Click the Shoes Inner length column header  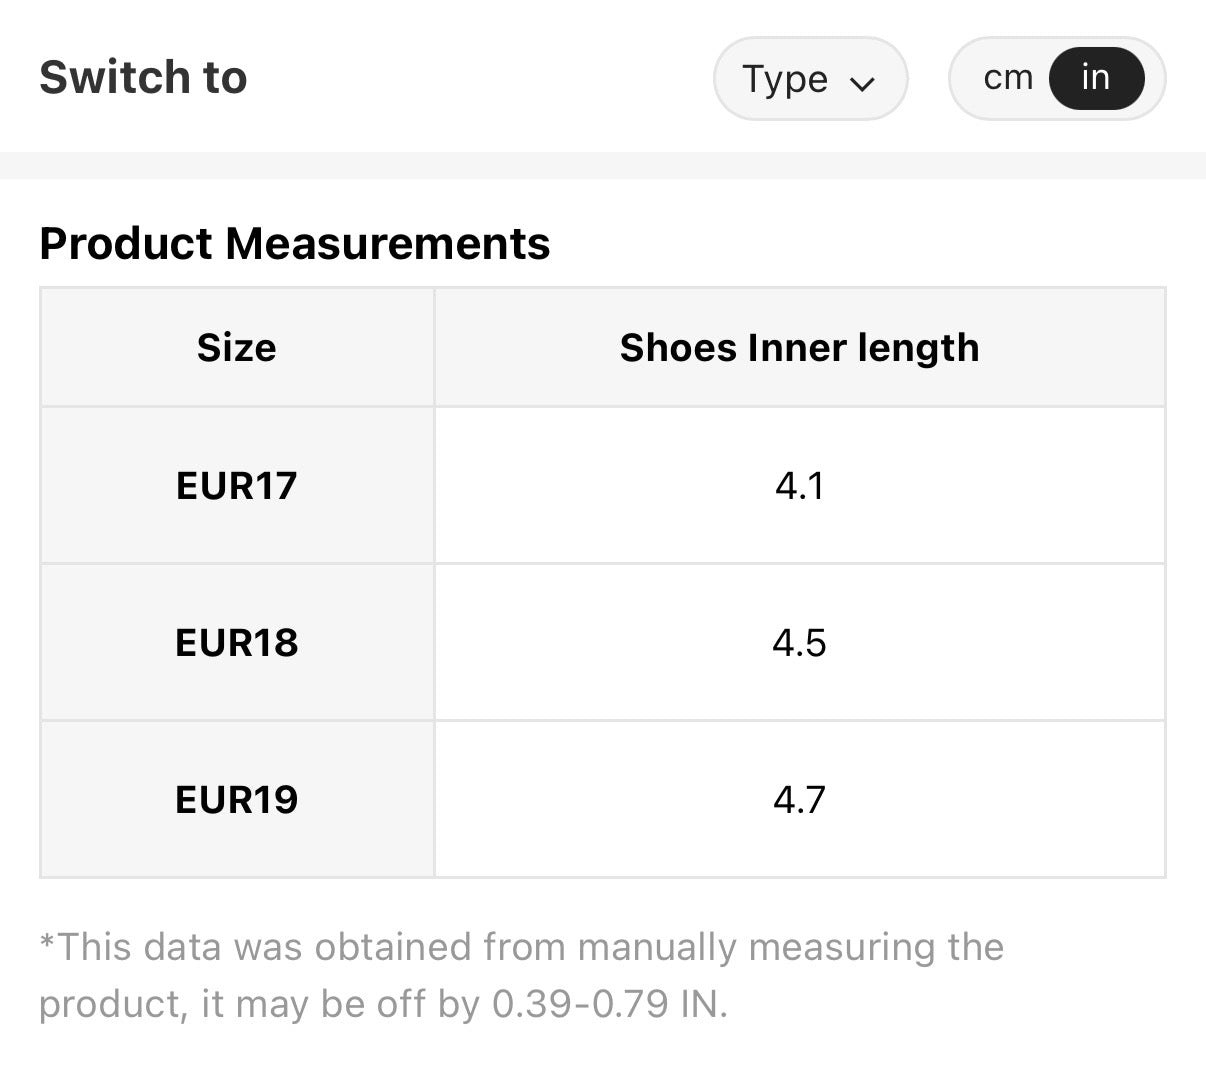[799, 348]
